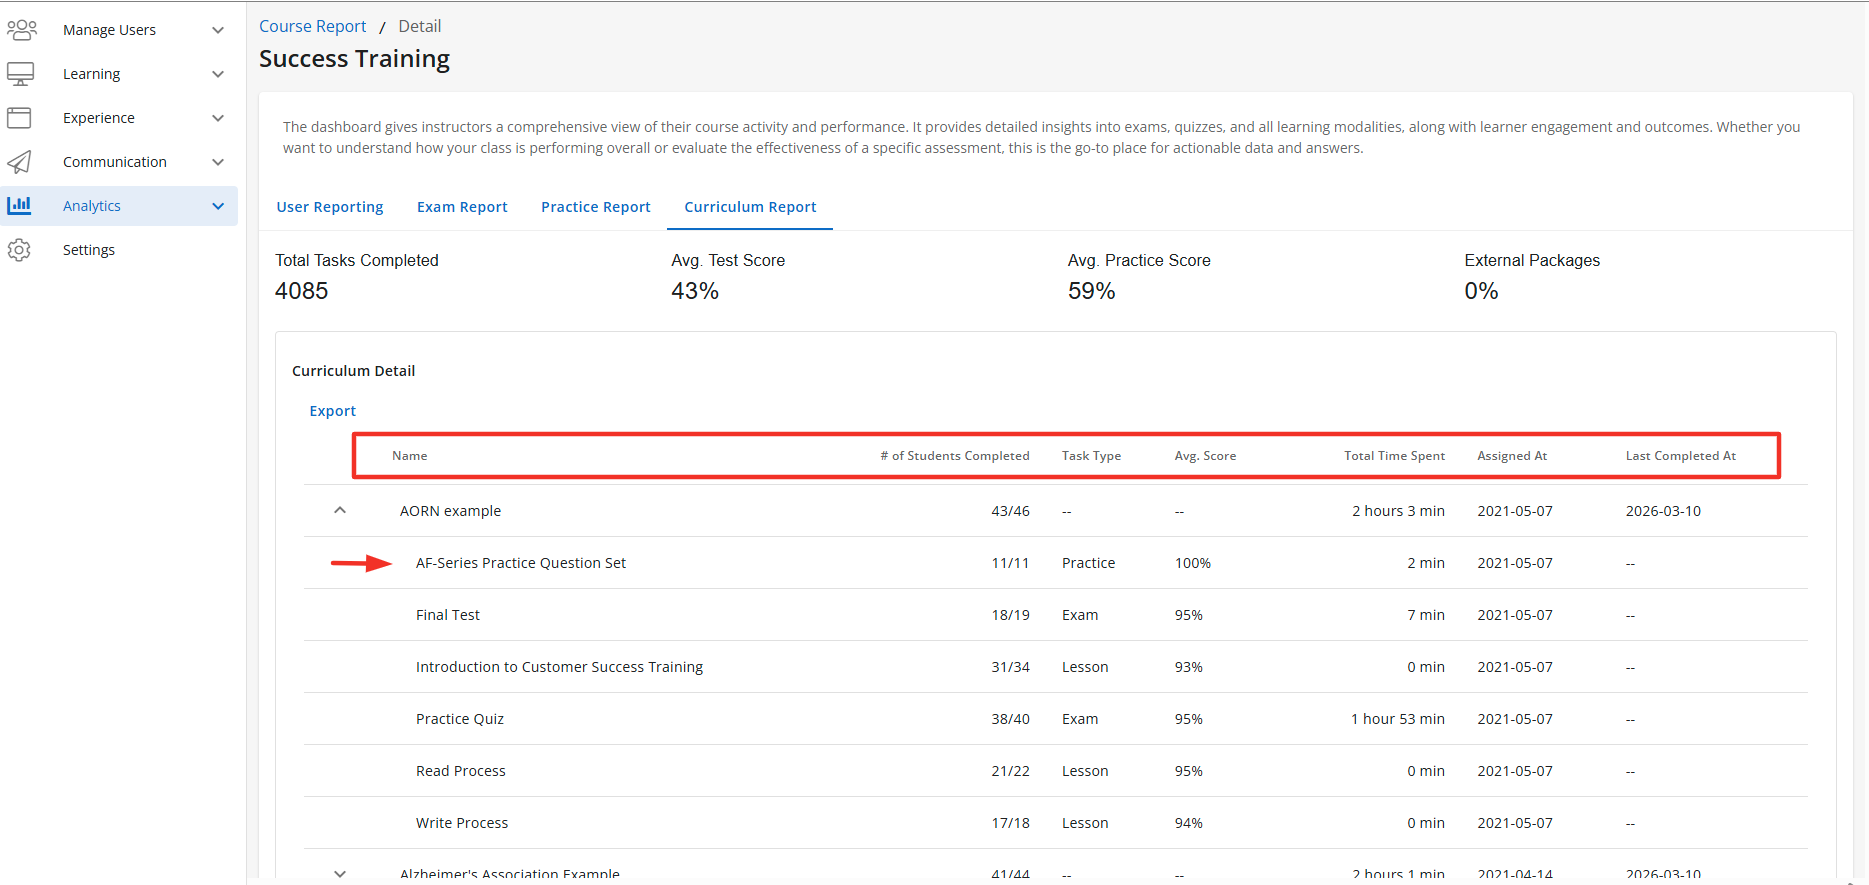Click the Experience window icon
The width and height of the screenshot is (1869, 885).
point(20,118)
